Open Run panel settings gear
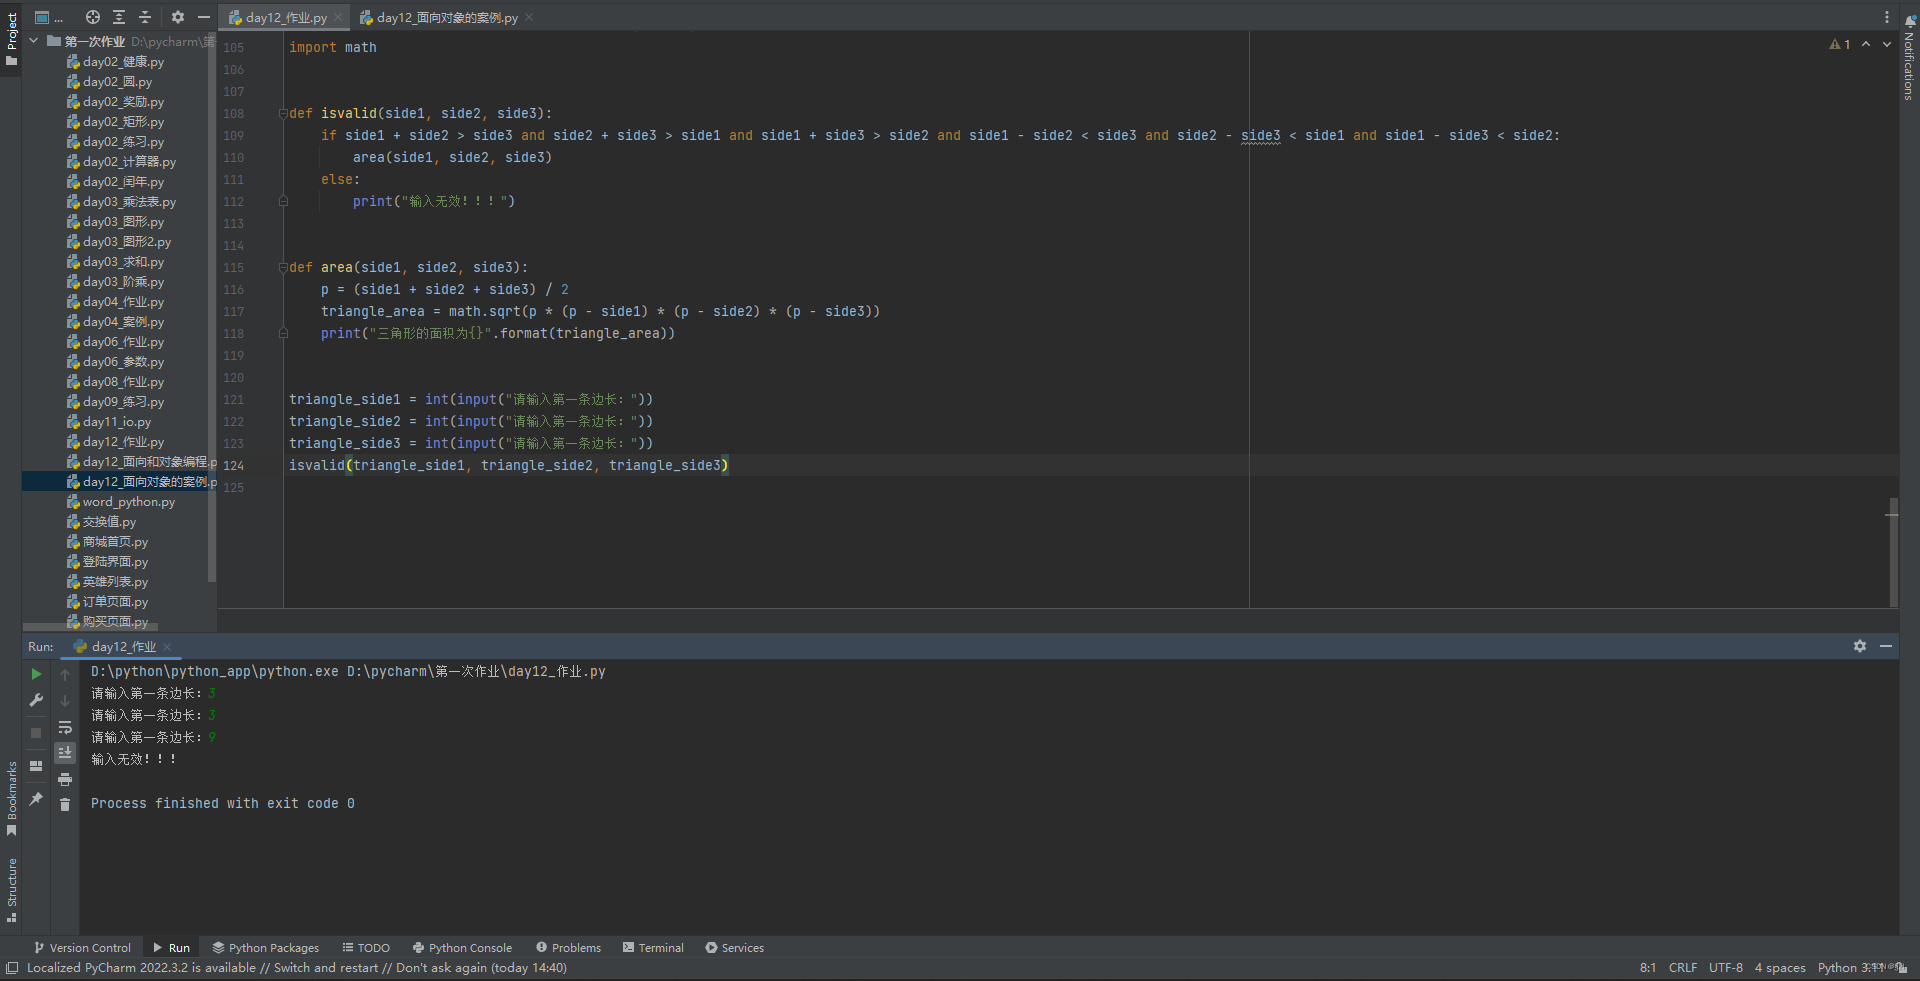1920x981 pixels. click(x=1860, y=646)
